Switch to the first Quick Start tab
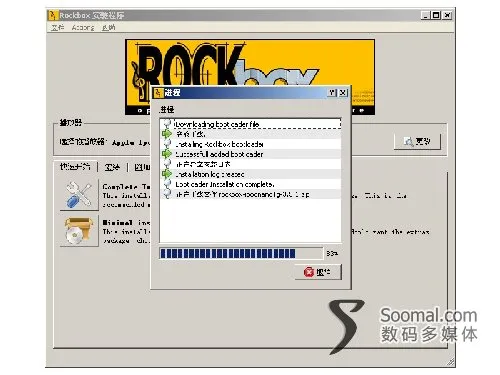Screen dimensions: 500x375 click(x=75, y=166)
